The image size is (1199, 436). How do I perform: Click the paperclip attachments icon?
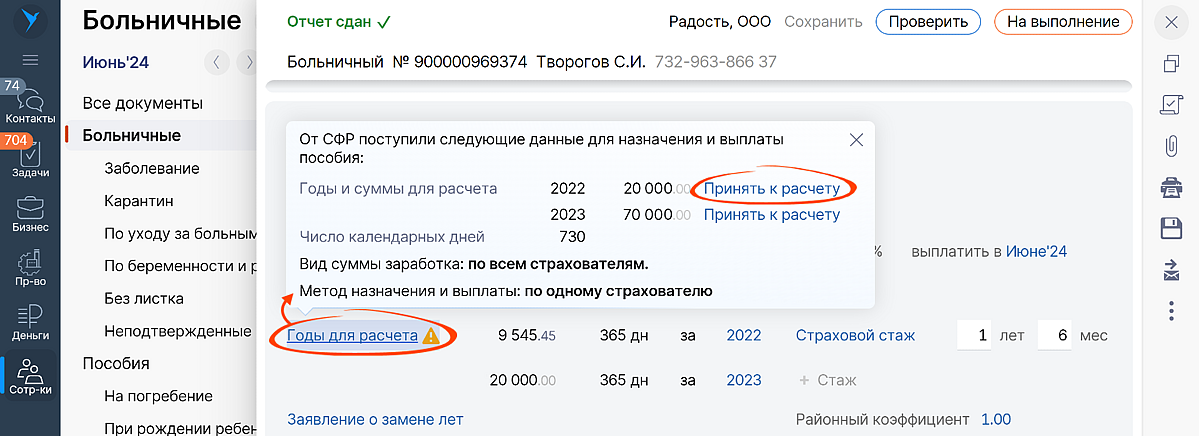(1172, 145)
